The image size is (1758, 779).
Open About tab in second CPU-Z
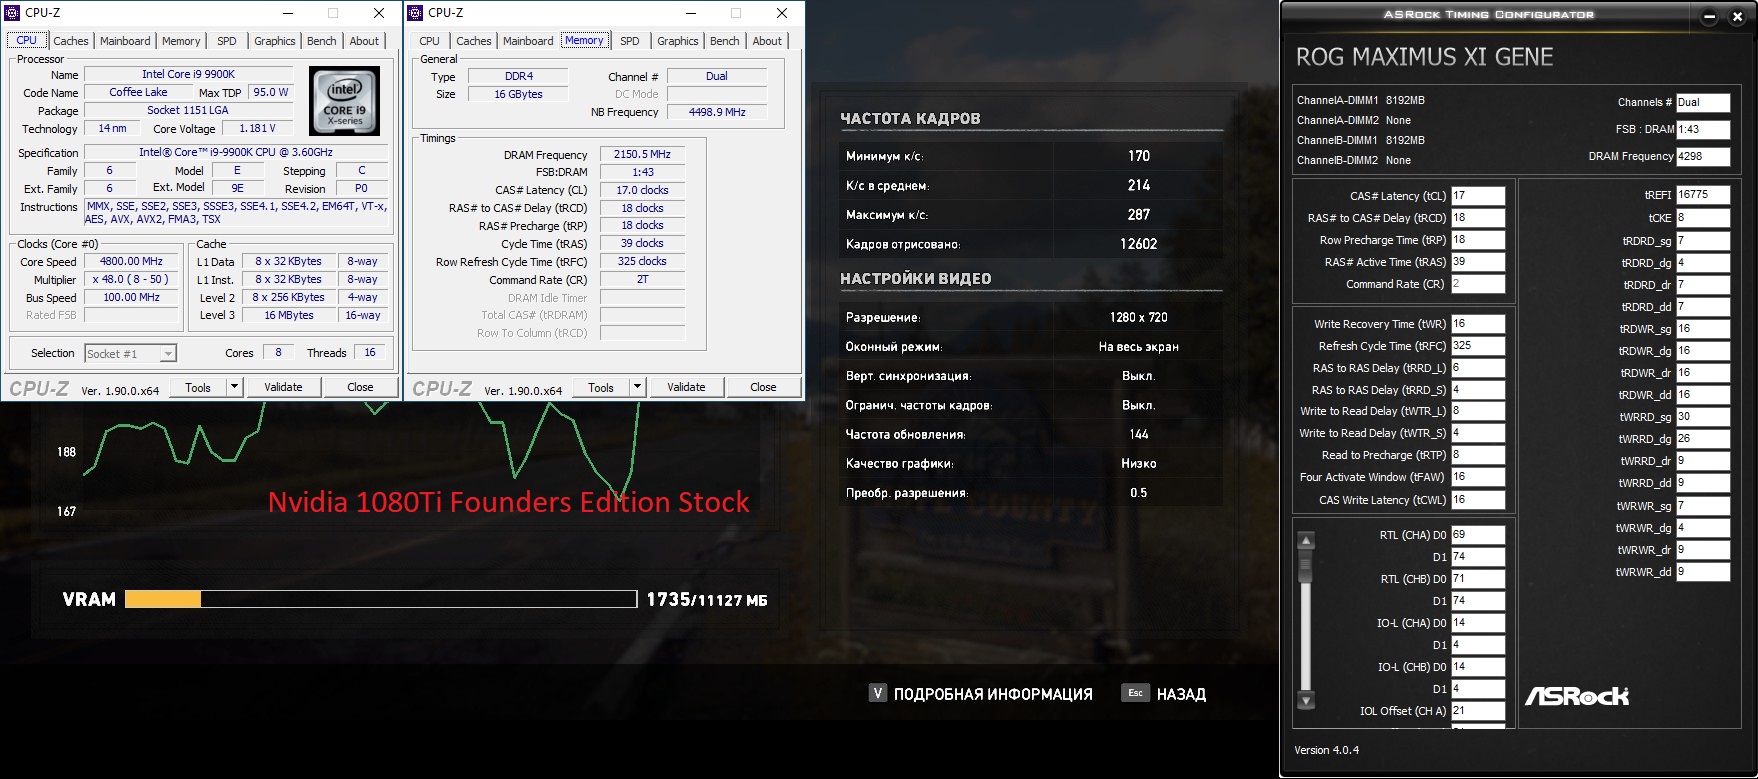[767, 41]
